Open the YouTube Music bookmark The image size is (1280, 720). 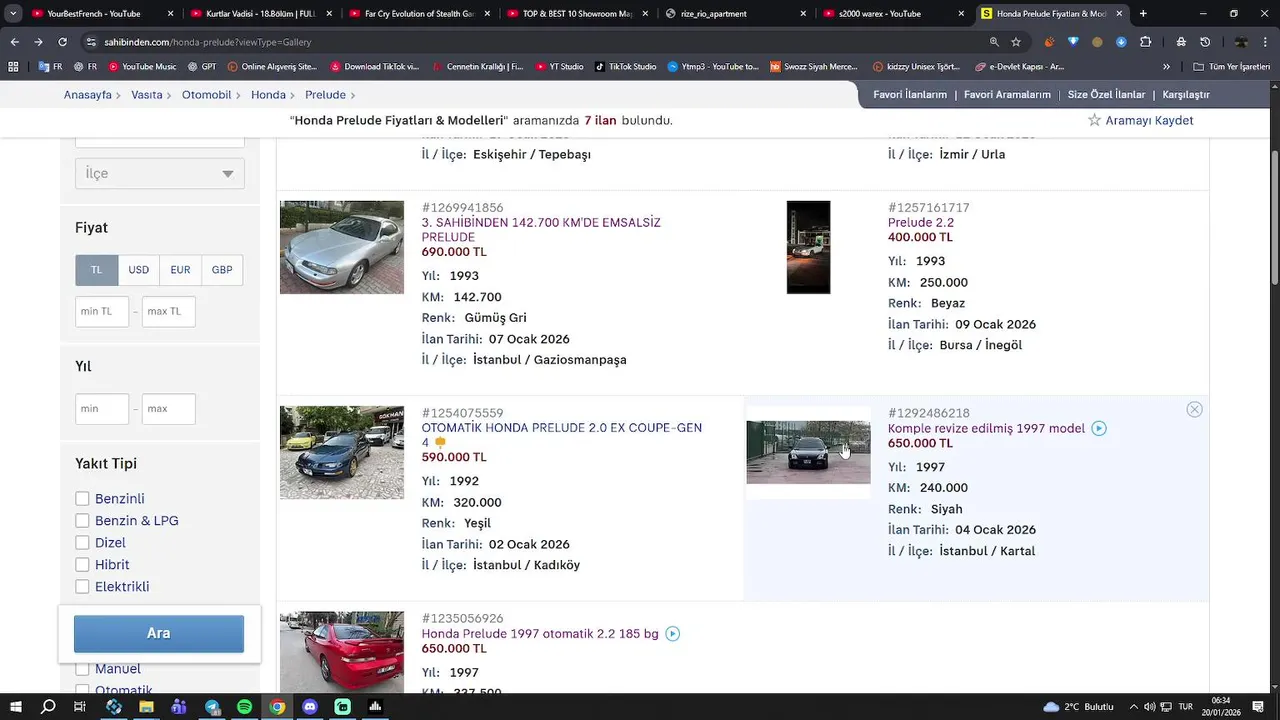click(142, 67)
